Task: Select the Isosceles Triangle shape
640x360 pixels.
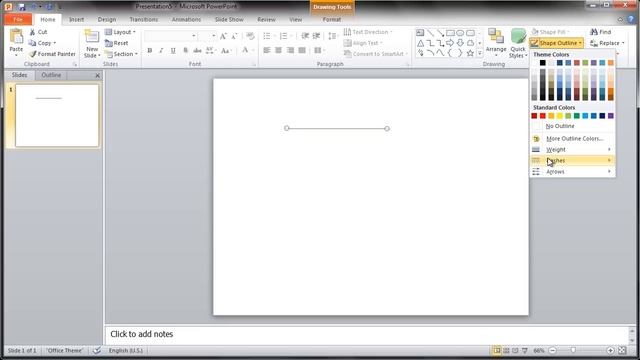Action: 420,43
